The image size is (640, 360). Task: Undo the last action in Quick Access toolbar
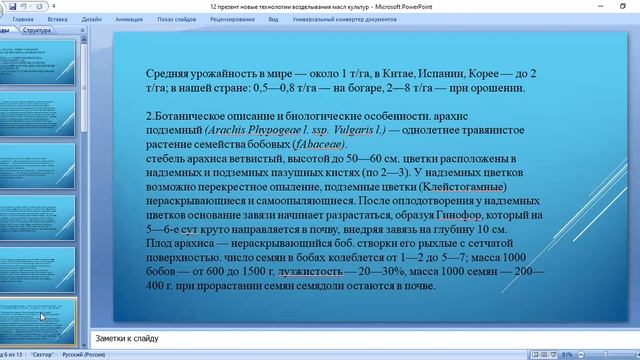point(24,7)
